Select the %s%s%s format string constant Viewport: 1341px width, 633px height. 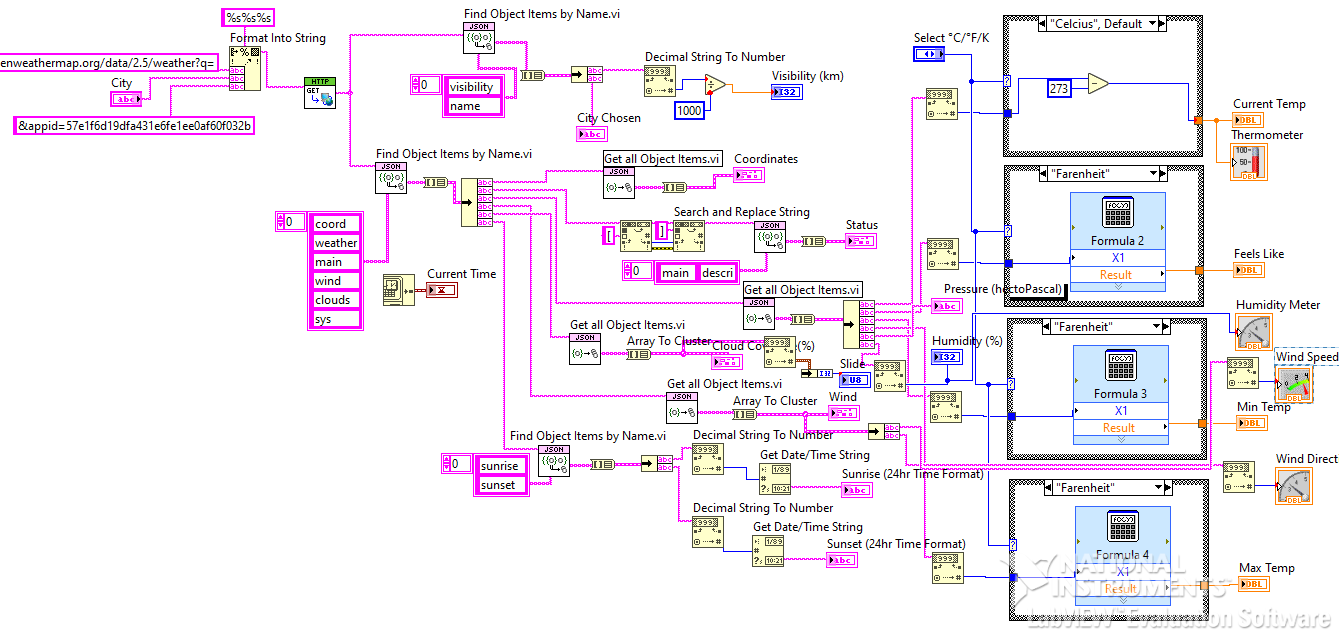[246, 18]
